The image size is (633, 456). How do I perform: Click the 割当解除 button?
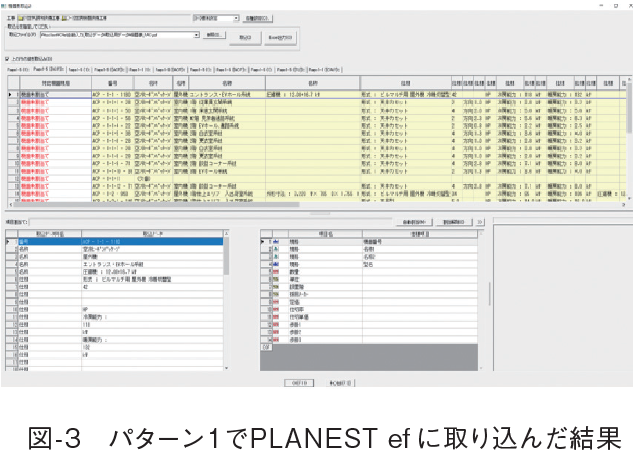pyautogui.click(x=454, y=222)
